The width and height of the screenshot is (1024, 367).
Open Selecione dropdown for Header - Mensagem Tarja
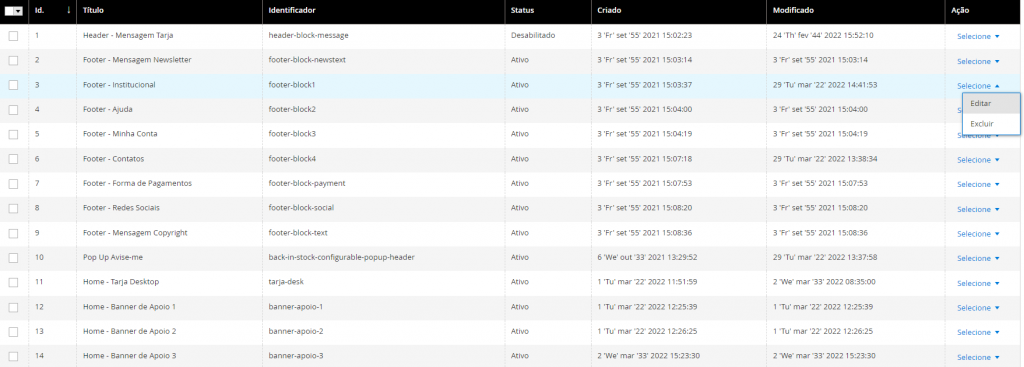978,37
